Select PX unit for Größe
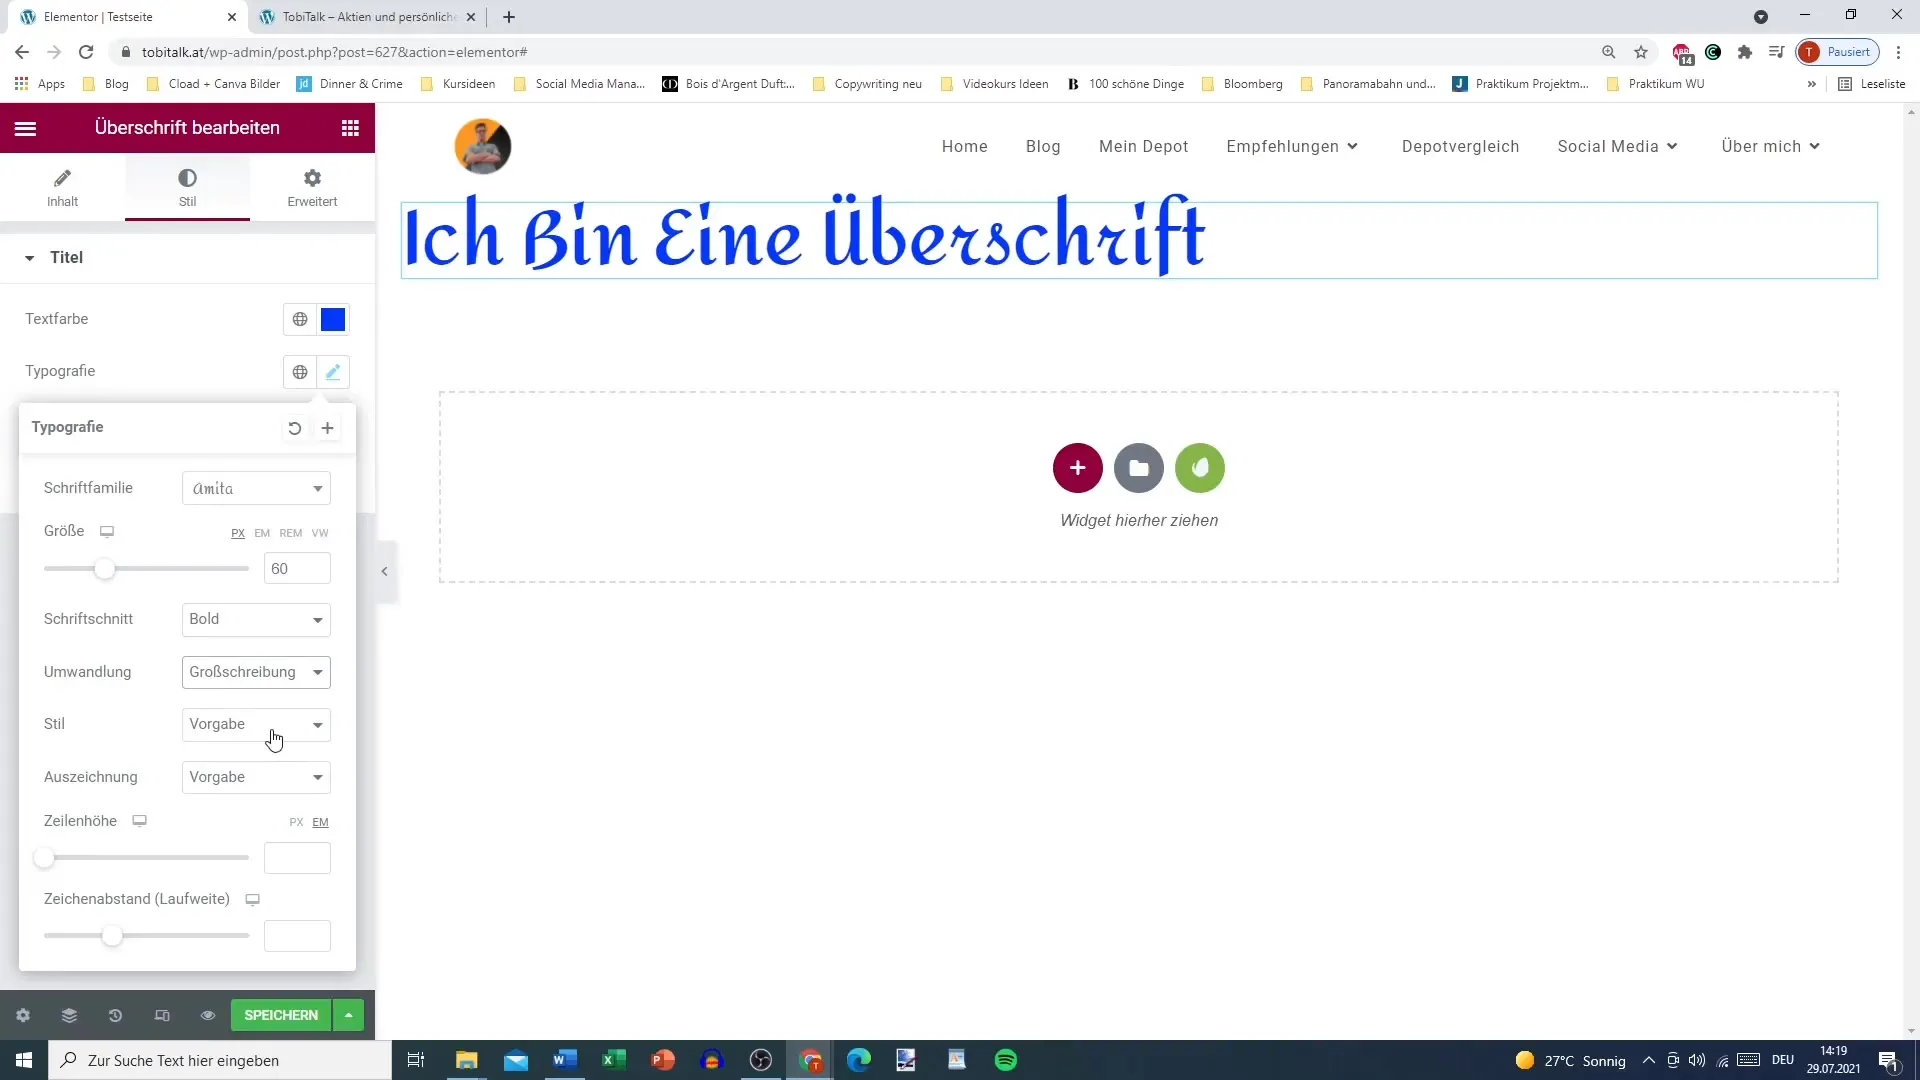This screenshot has width=1920, height=1080. coord(238,533)
